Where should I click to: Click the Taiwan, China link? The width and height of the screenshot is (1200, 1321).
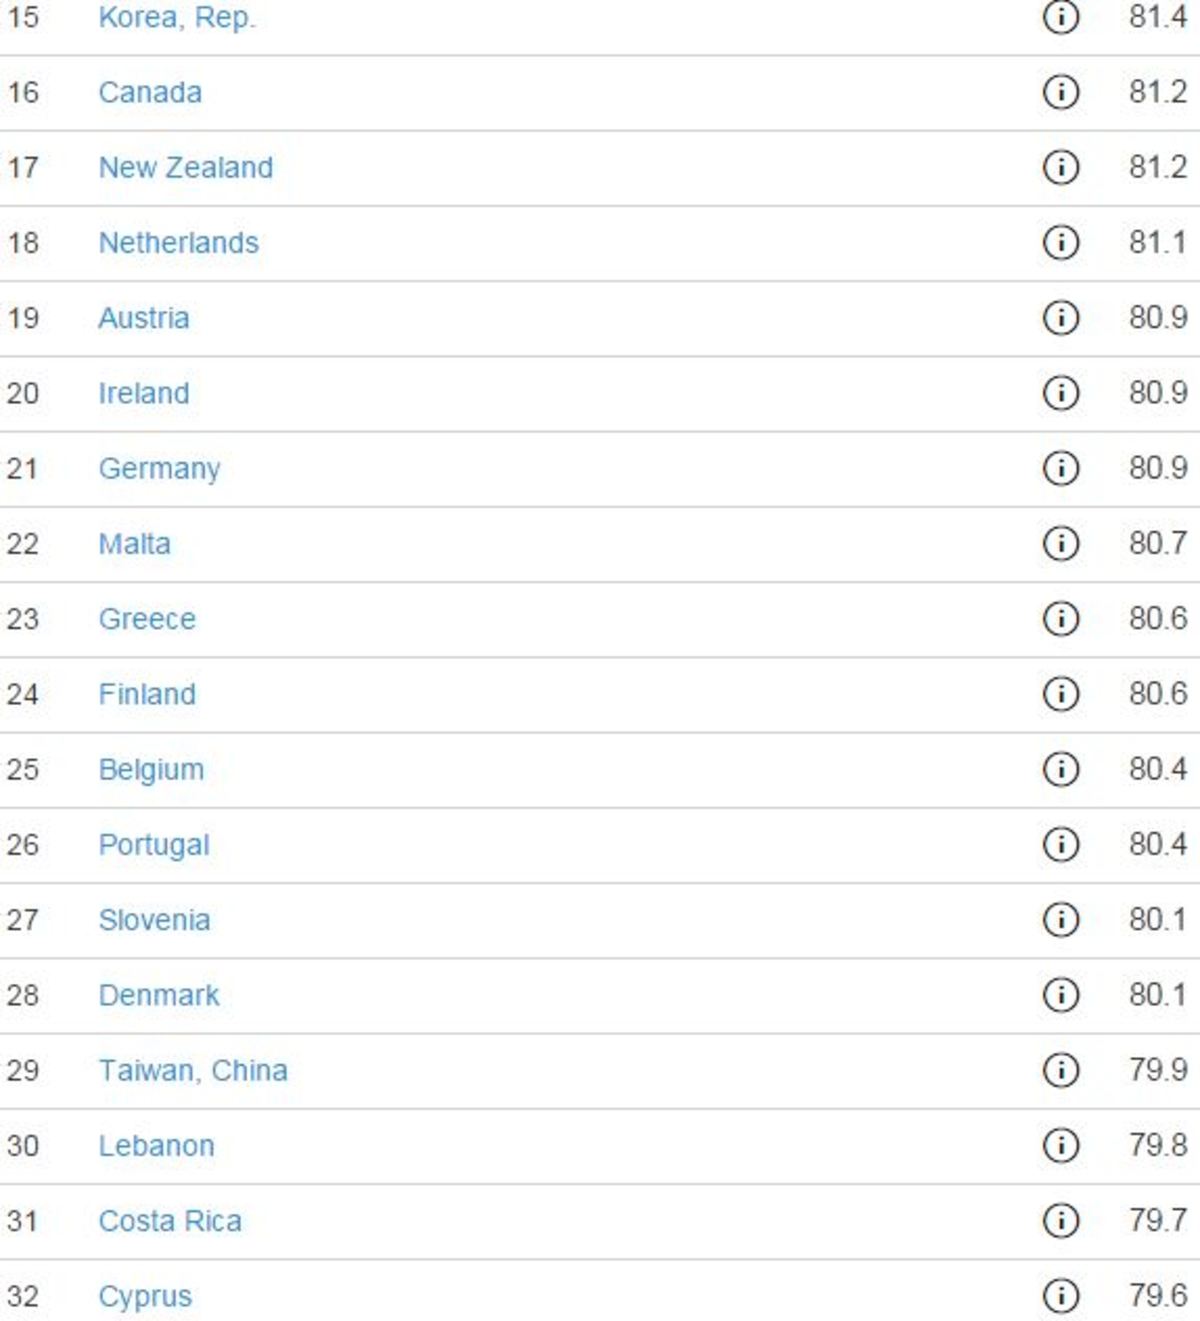(193, 1070)
